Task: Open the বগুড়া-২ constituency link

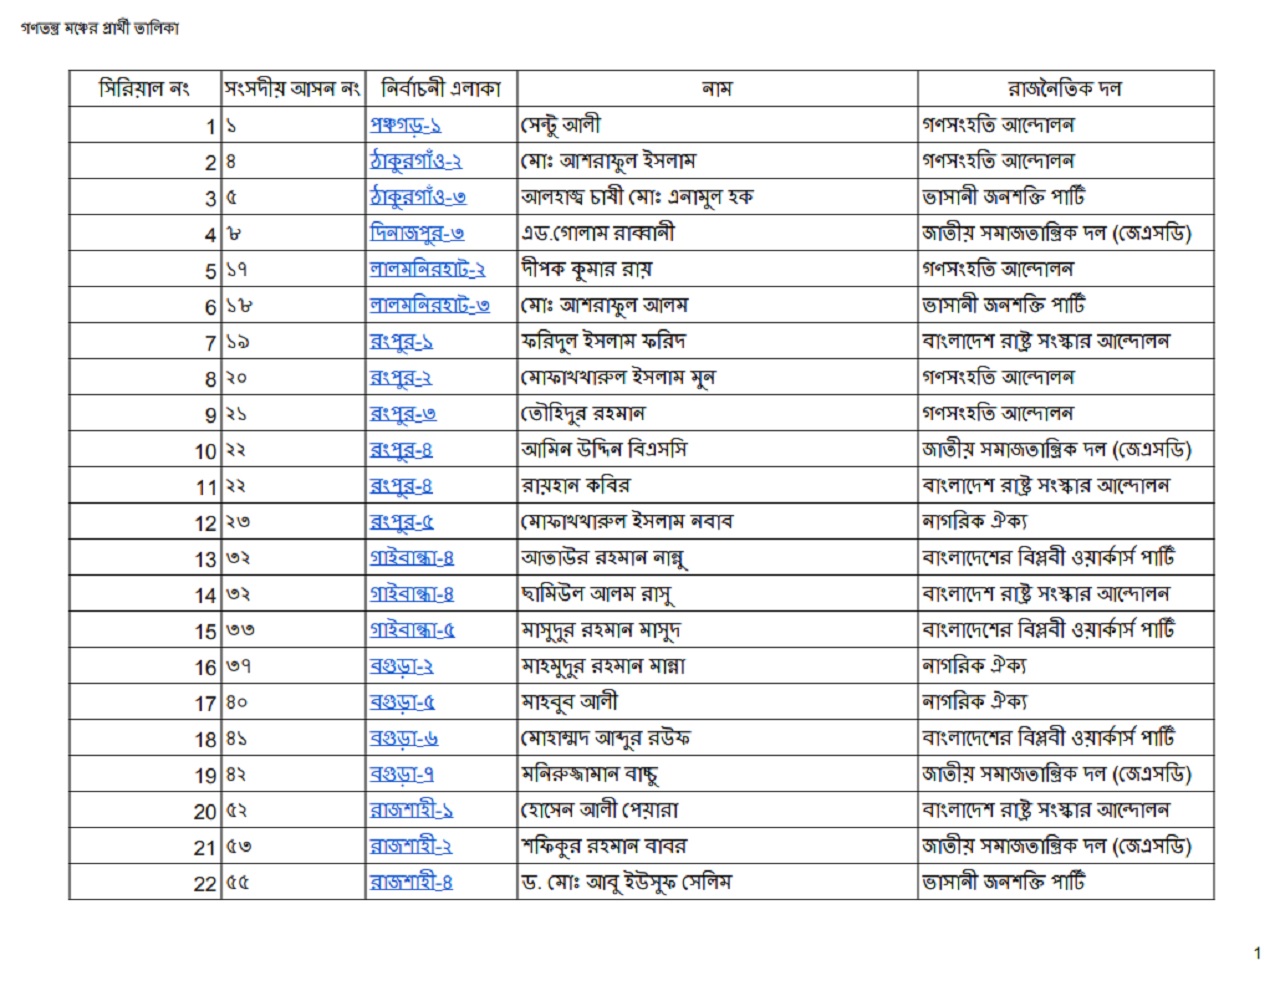Action: [x=401, y=667]
